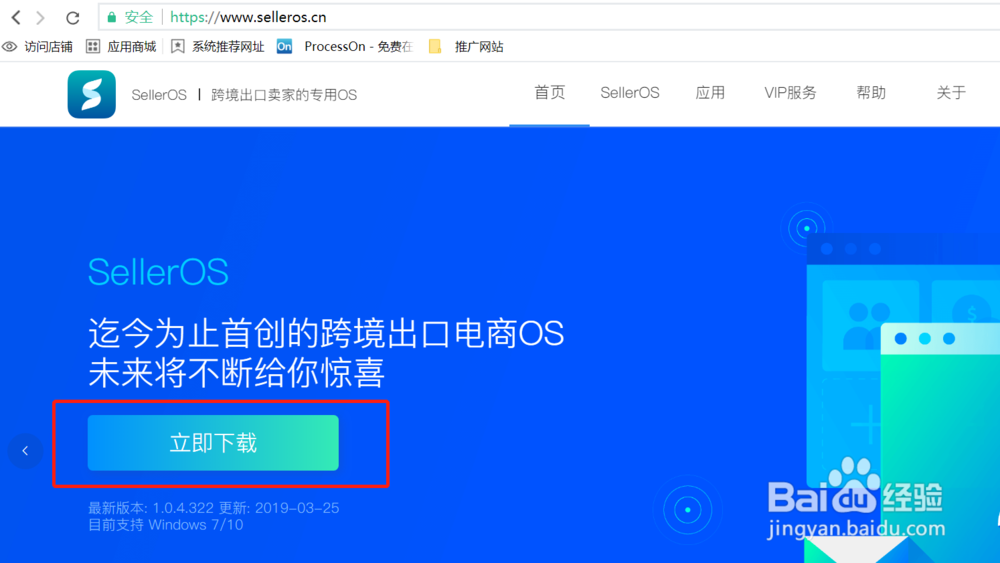Image resolution: width=1000 pixels, height=563 pixels.
Task: Click the SellerOS logo icon
Action: click(x=92, y=94)
